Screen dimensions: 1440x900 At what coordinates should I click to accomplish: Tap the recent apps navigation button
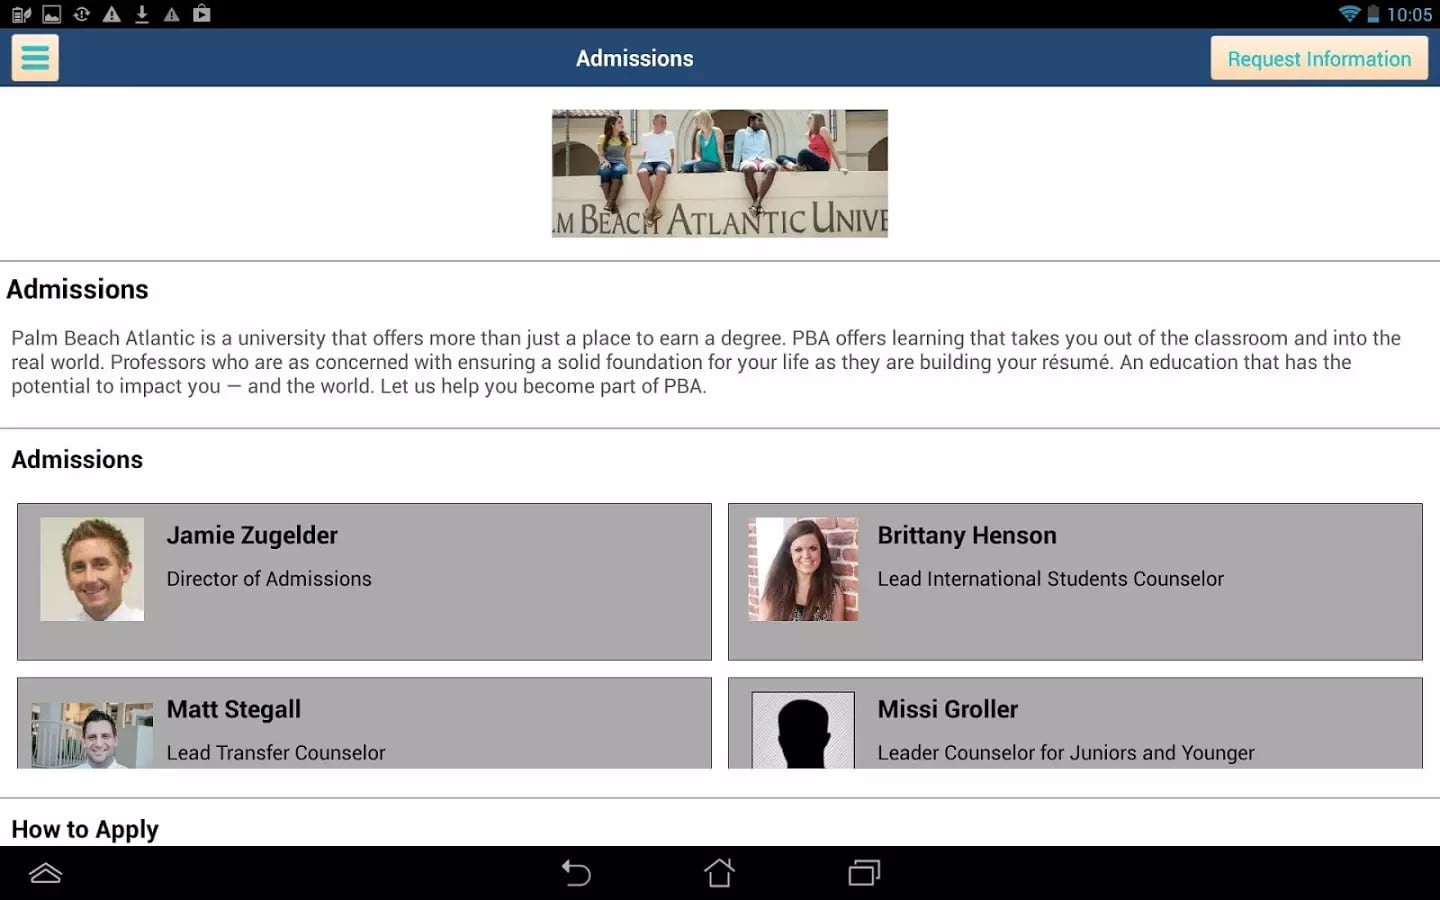[864, 873]
